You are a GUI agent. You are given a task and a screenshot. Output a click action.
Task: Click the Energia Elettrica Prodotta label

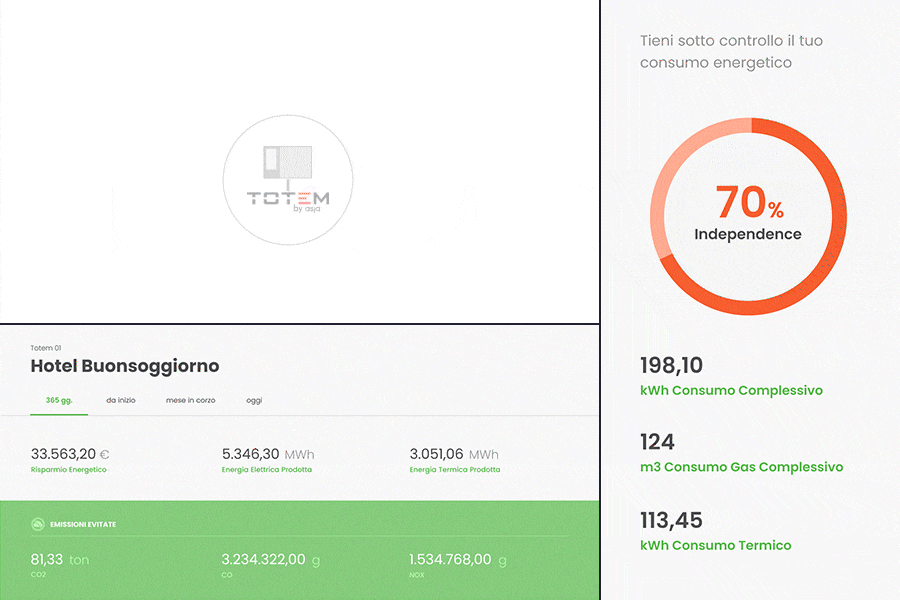(266, 469)
